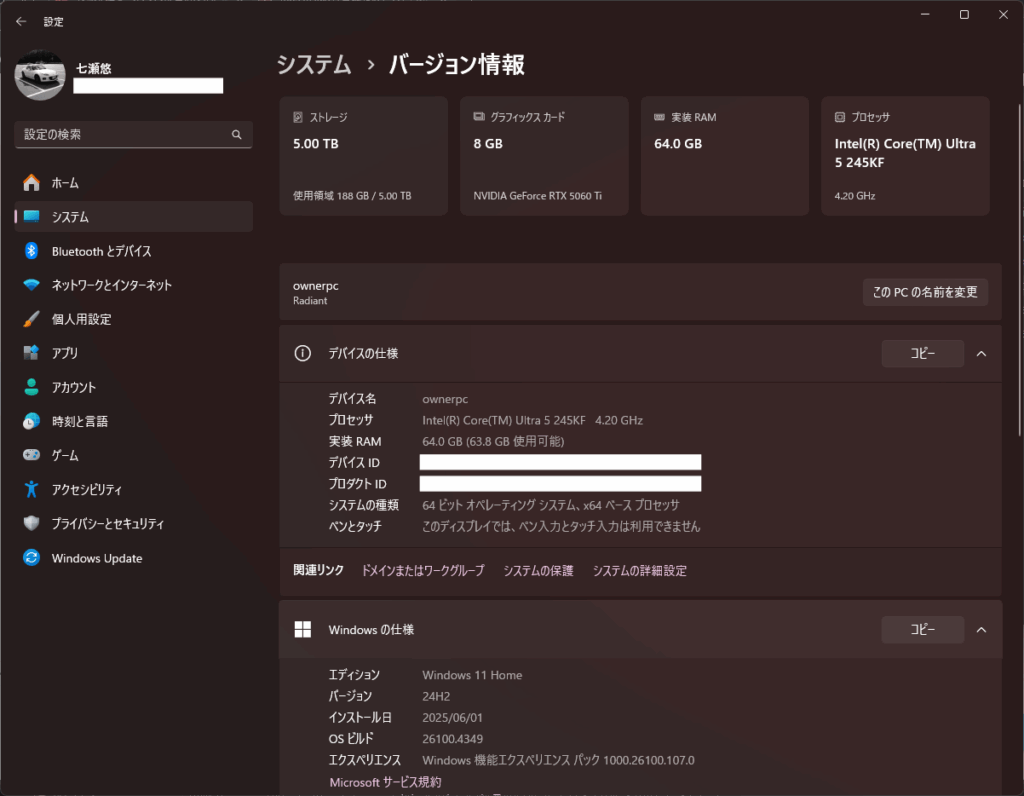Click the ホーム house icon
1024x796 pixels.
click(x=31, y=183)
